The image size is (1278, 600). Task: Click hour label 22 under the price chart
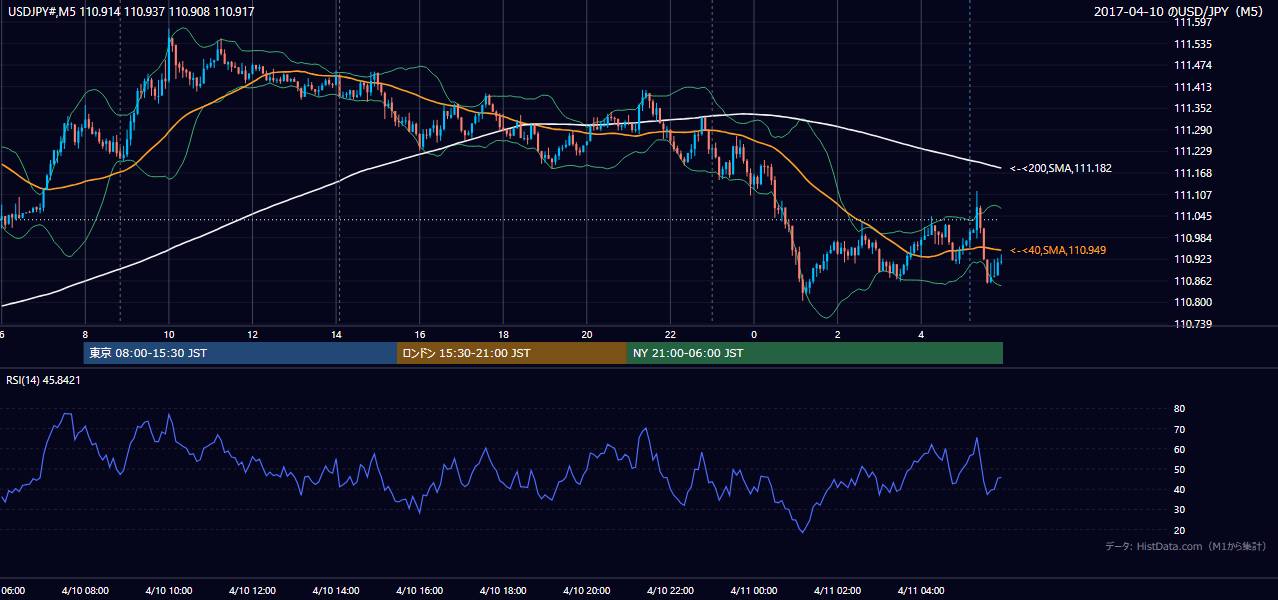click(x=670, y=335)
